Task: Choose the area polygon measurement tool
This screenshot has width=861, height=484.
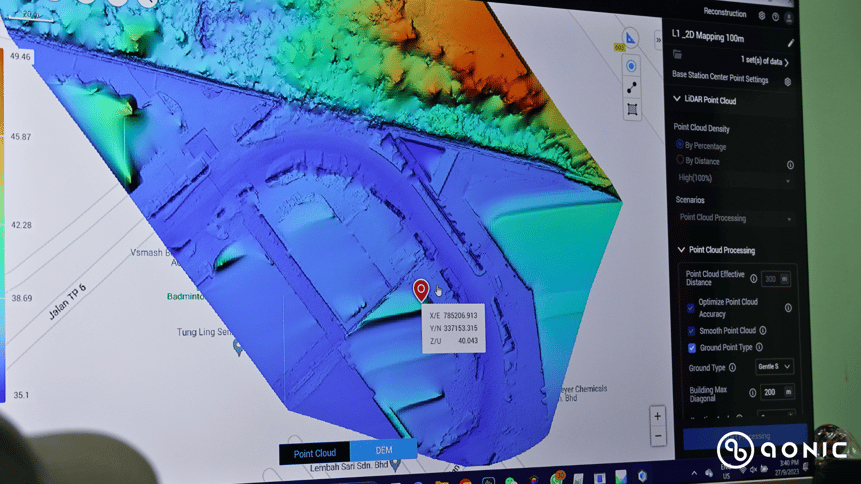Action: [632, 110]
